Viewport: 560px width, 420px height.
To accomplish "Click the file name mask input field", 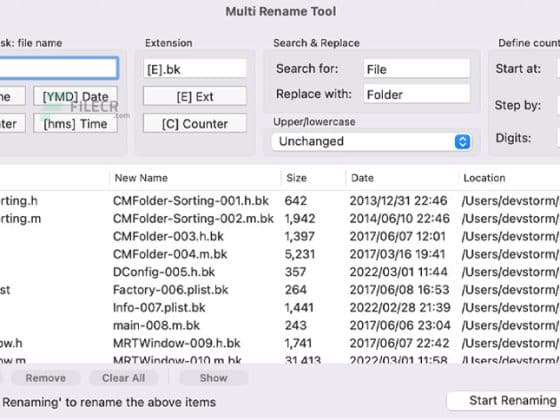I will click(x=59, y=68).
